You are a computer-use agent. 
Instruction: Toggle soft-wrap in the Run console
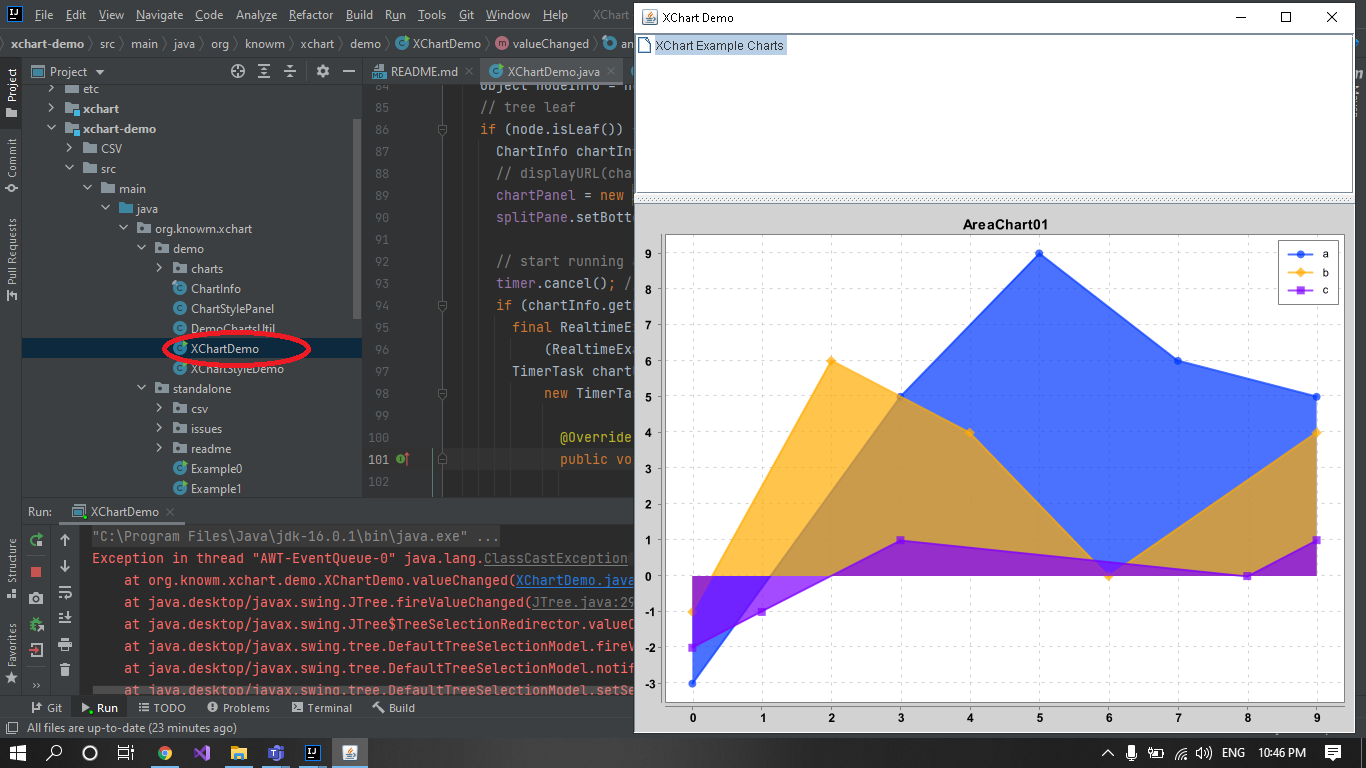(x=64, y=592)
